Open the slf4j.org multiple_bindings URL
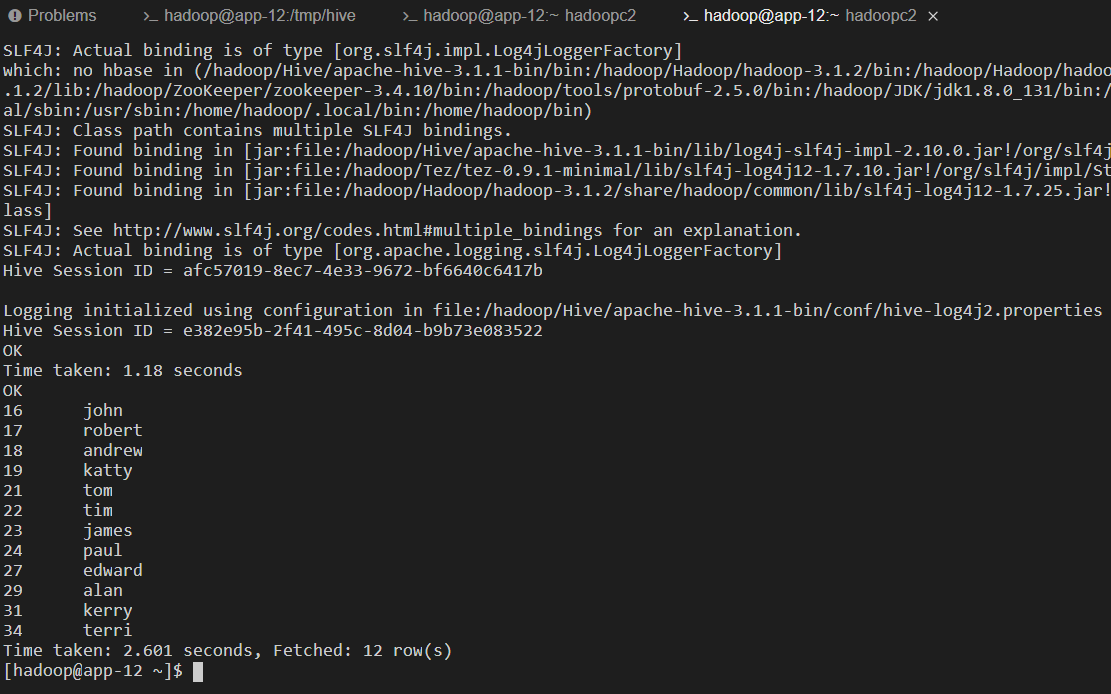This screenshot has height=694, width=1111. point(357,230)
